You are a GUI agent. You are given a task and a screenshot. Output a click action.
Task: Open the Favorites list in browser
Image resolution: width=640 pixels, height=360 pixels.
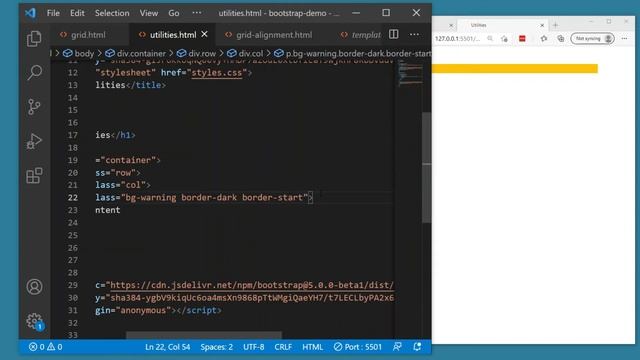(544, 38)
